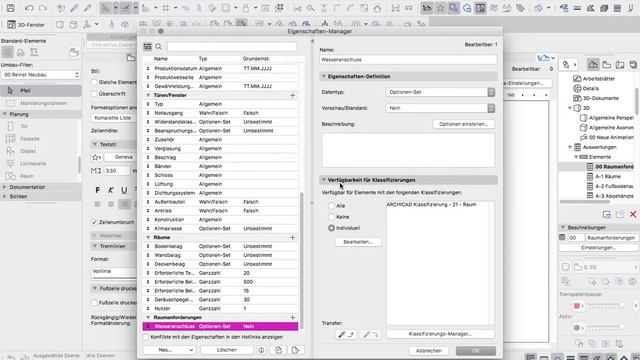Open the Neu... dropdown button
The width and height of the screenshot is (640, 360).
pos(169,350)
